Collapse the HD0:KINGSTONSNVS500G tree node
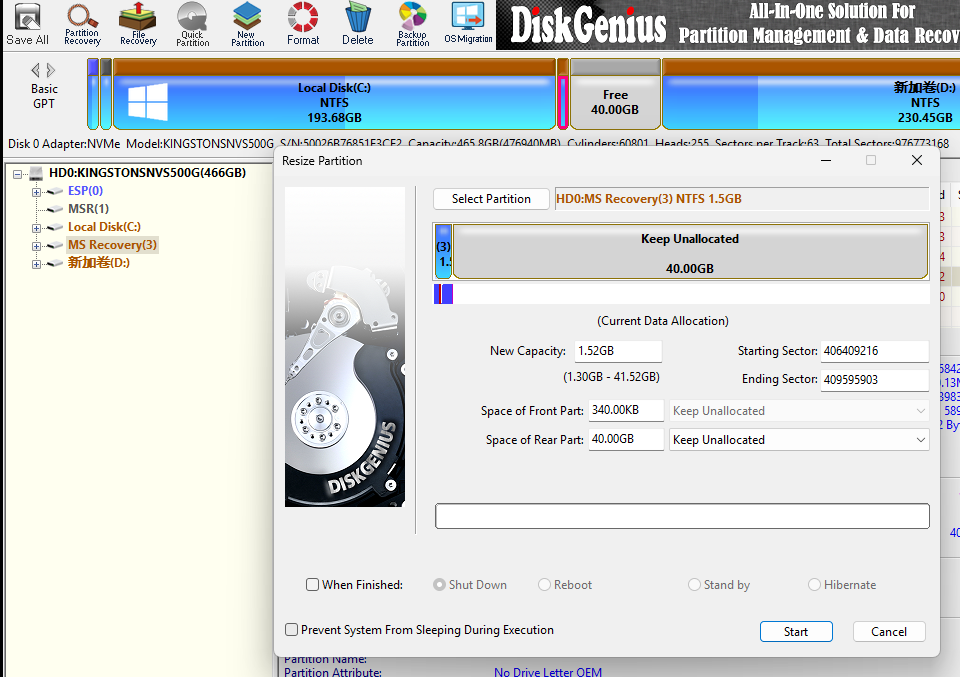This screenshot has height=677, width=960. (18, 174)
